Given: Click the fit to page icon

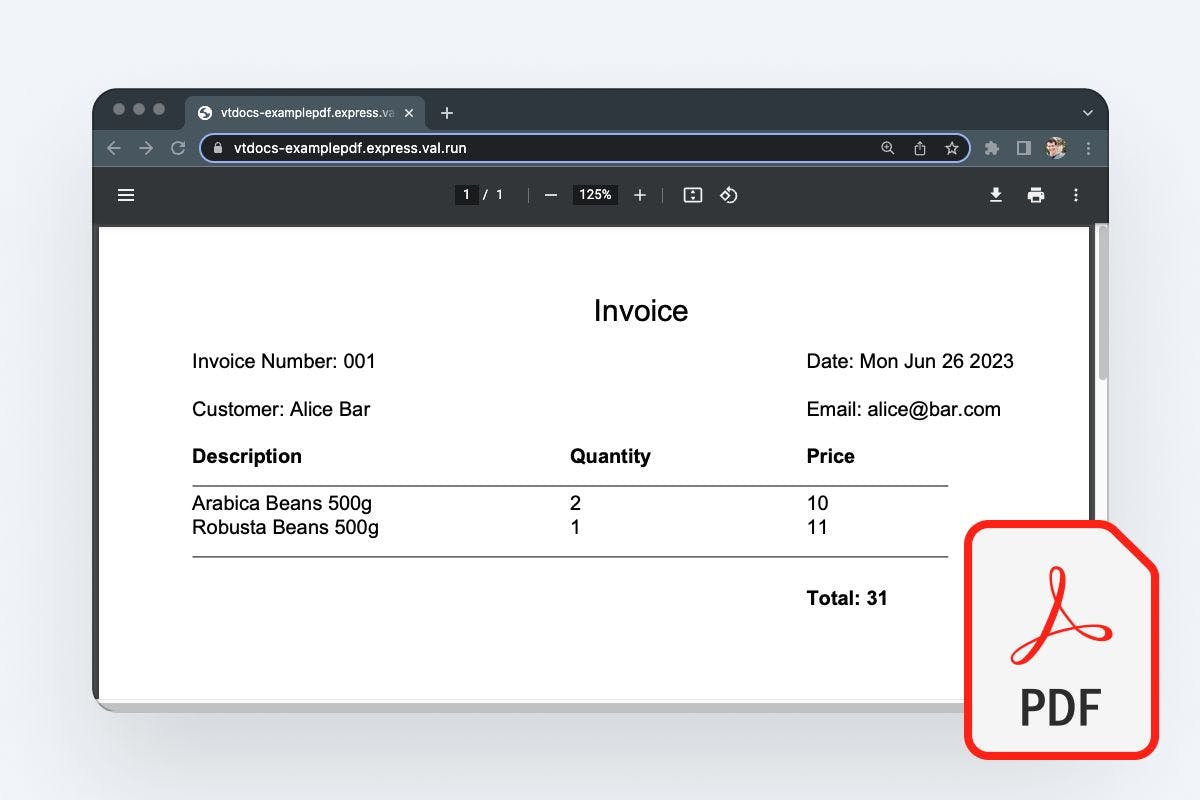Looking at the screenshot, I should pyautogui.click(x=693, y=195).
